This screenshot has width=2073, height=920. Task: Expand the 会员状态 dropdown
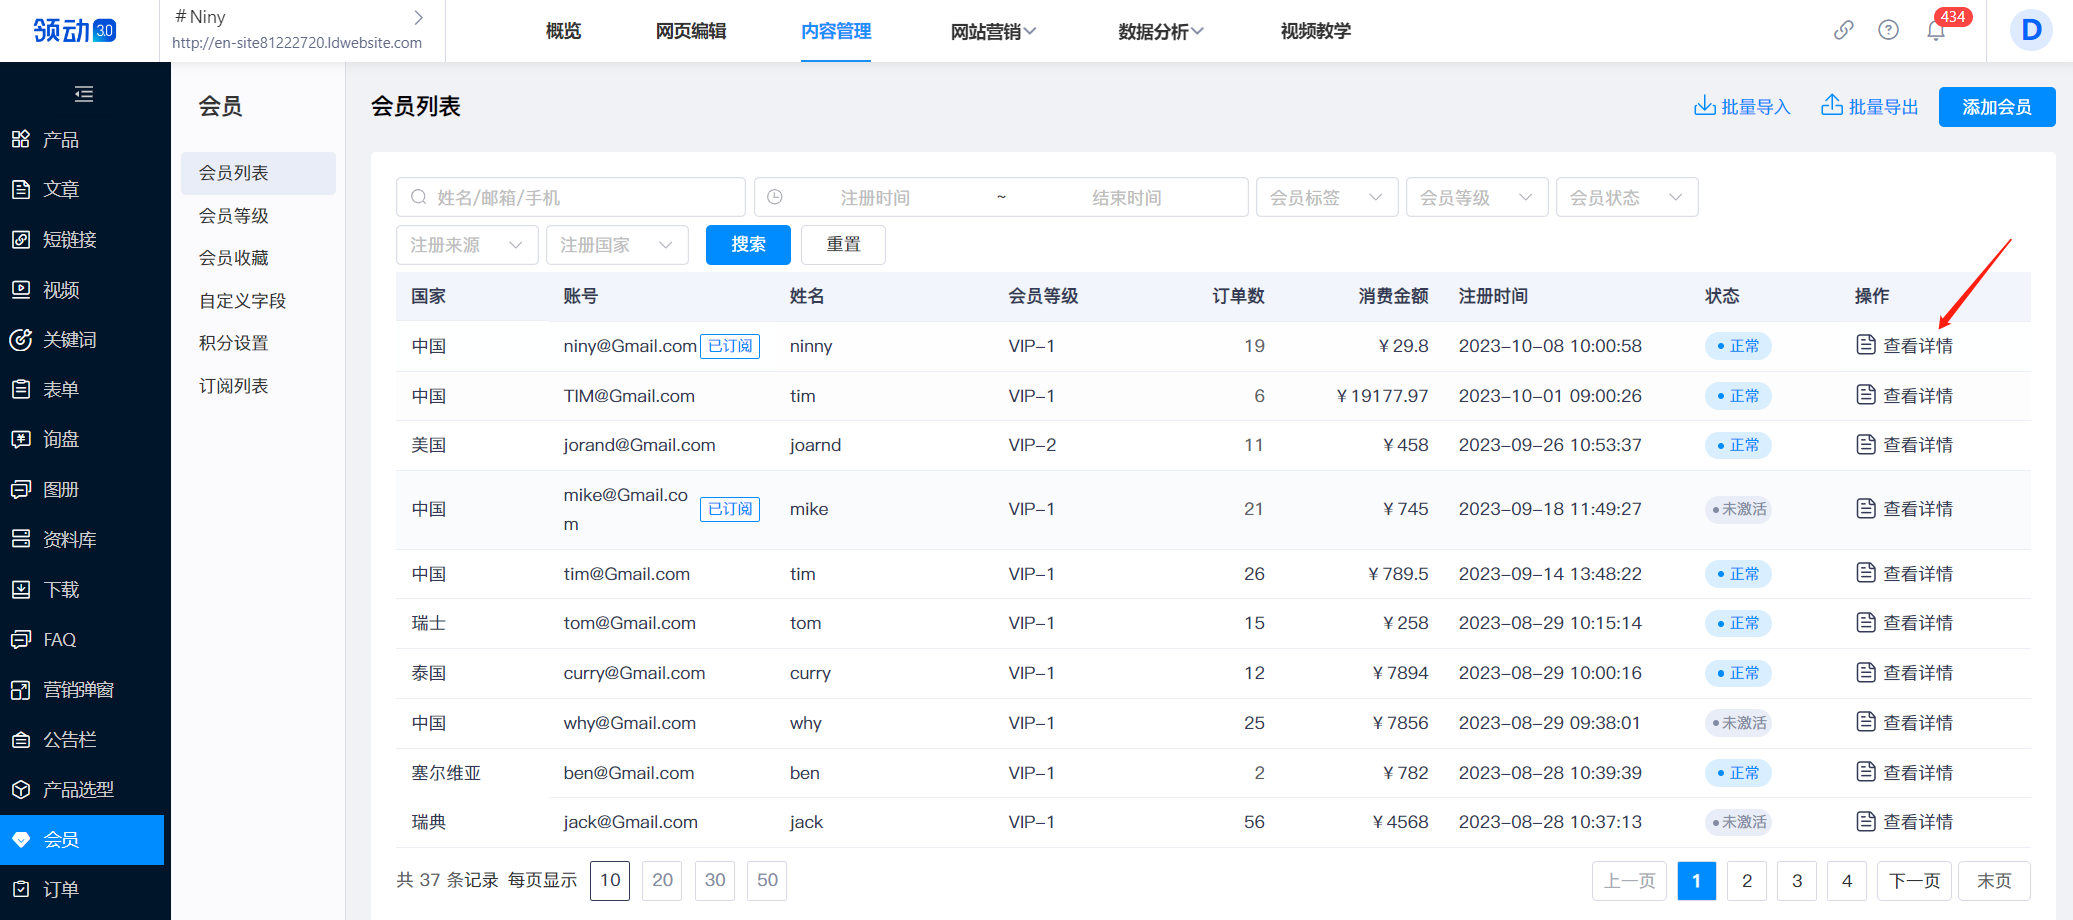(1626, 198)
